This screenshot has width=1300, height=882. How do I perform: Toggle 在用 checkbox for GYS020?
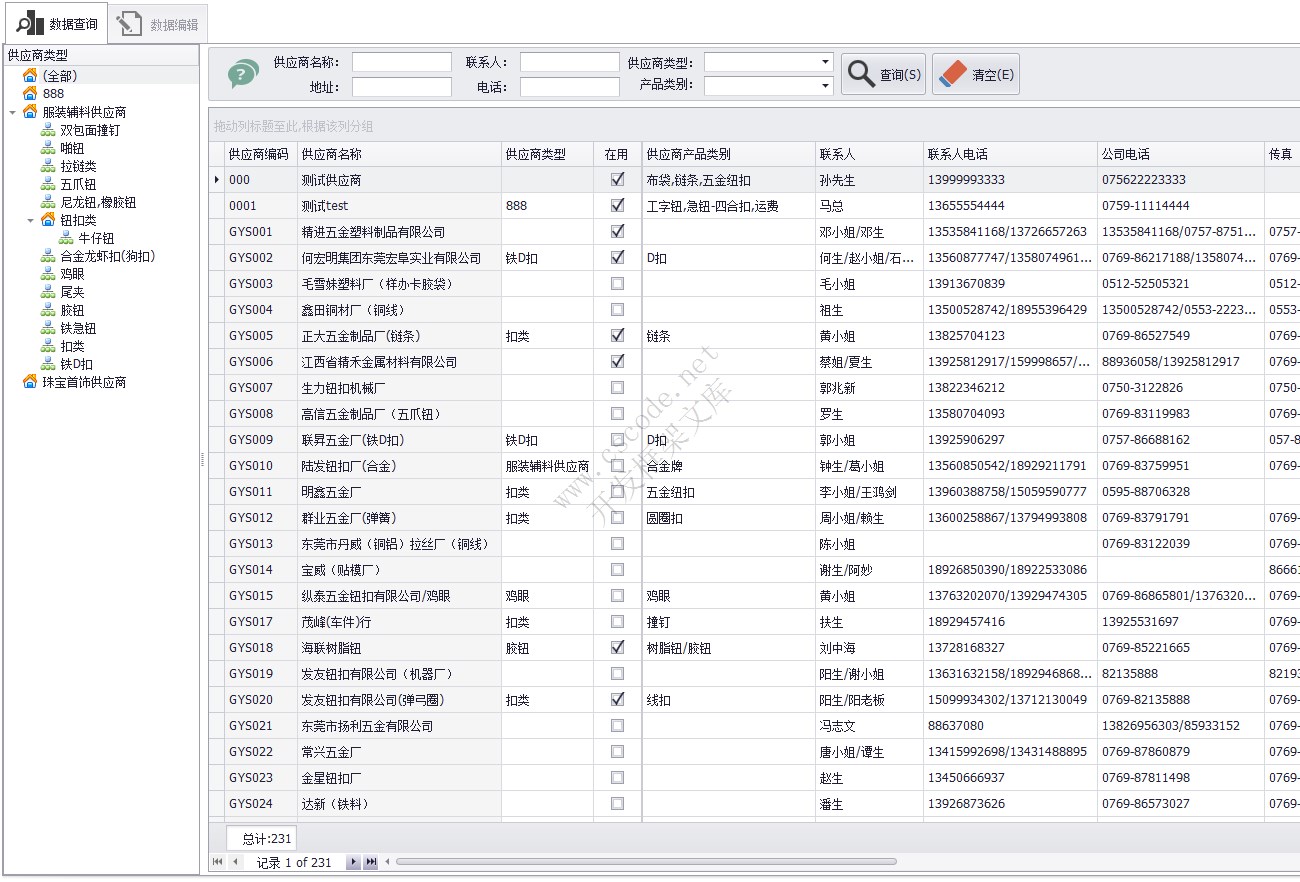(617, 700)
